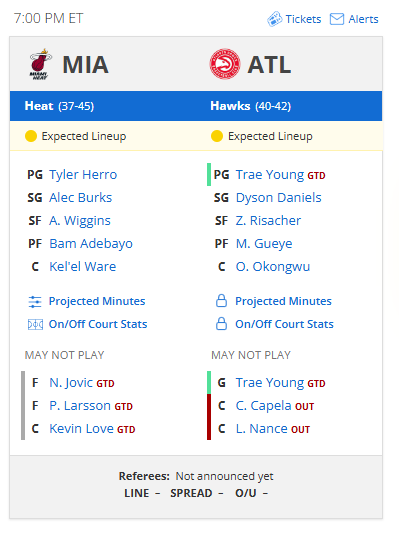Click the Tickets ticket icon

275,19
